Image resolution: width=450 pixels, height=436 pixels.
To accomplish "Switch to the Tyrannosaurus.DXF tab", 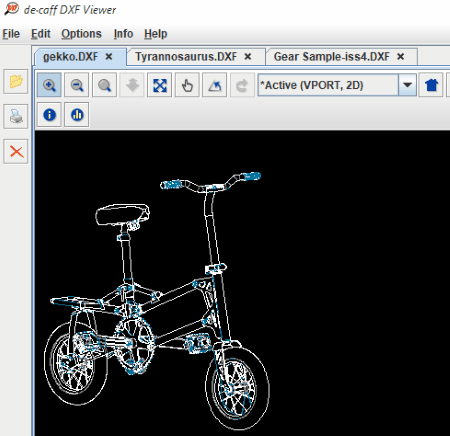I will pos(186,57).
